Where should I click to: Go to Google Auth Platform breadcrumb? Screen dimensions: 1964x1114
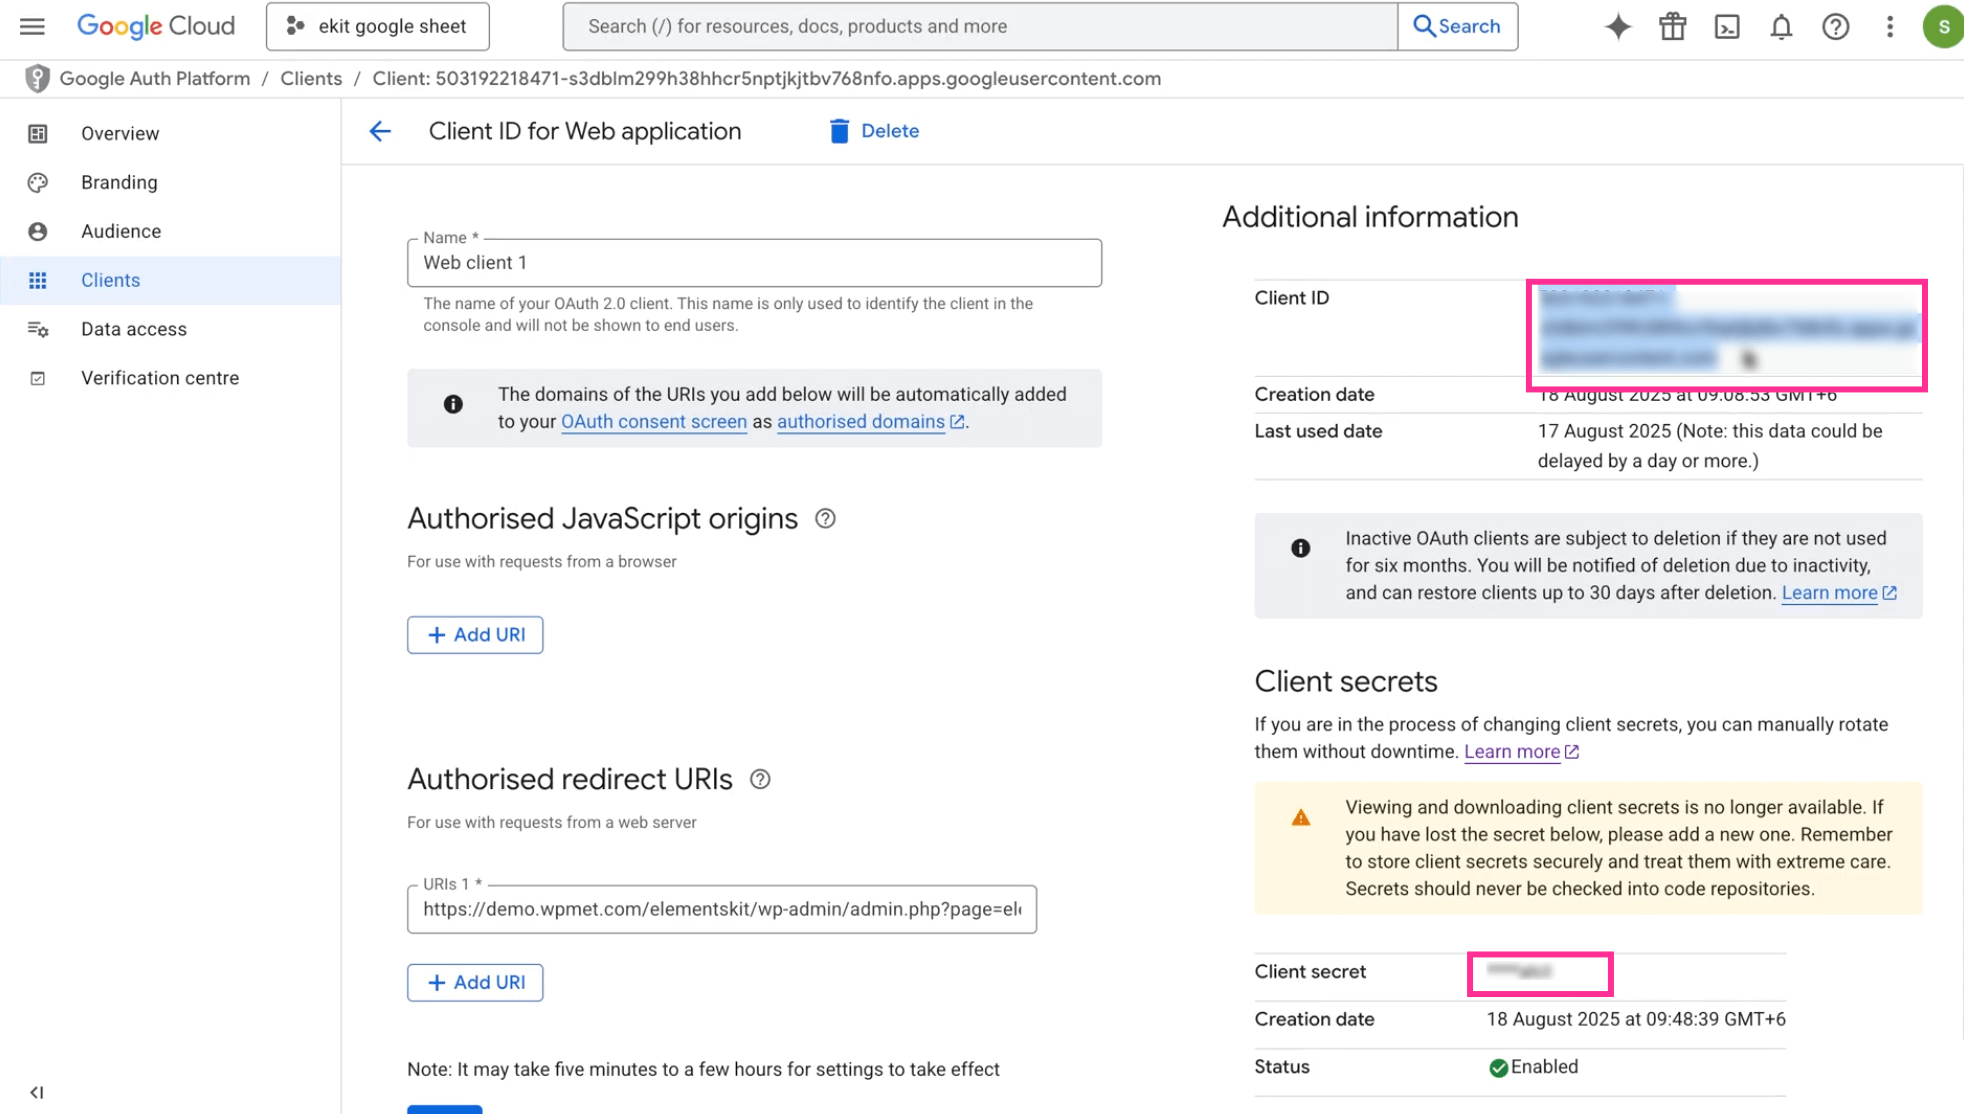pyautogui.click(x=155, y=78)
